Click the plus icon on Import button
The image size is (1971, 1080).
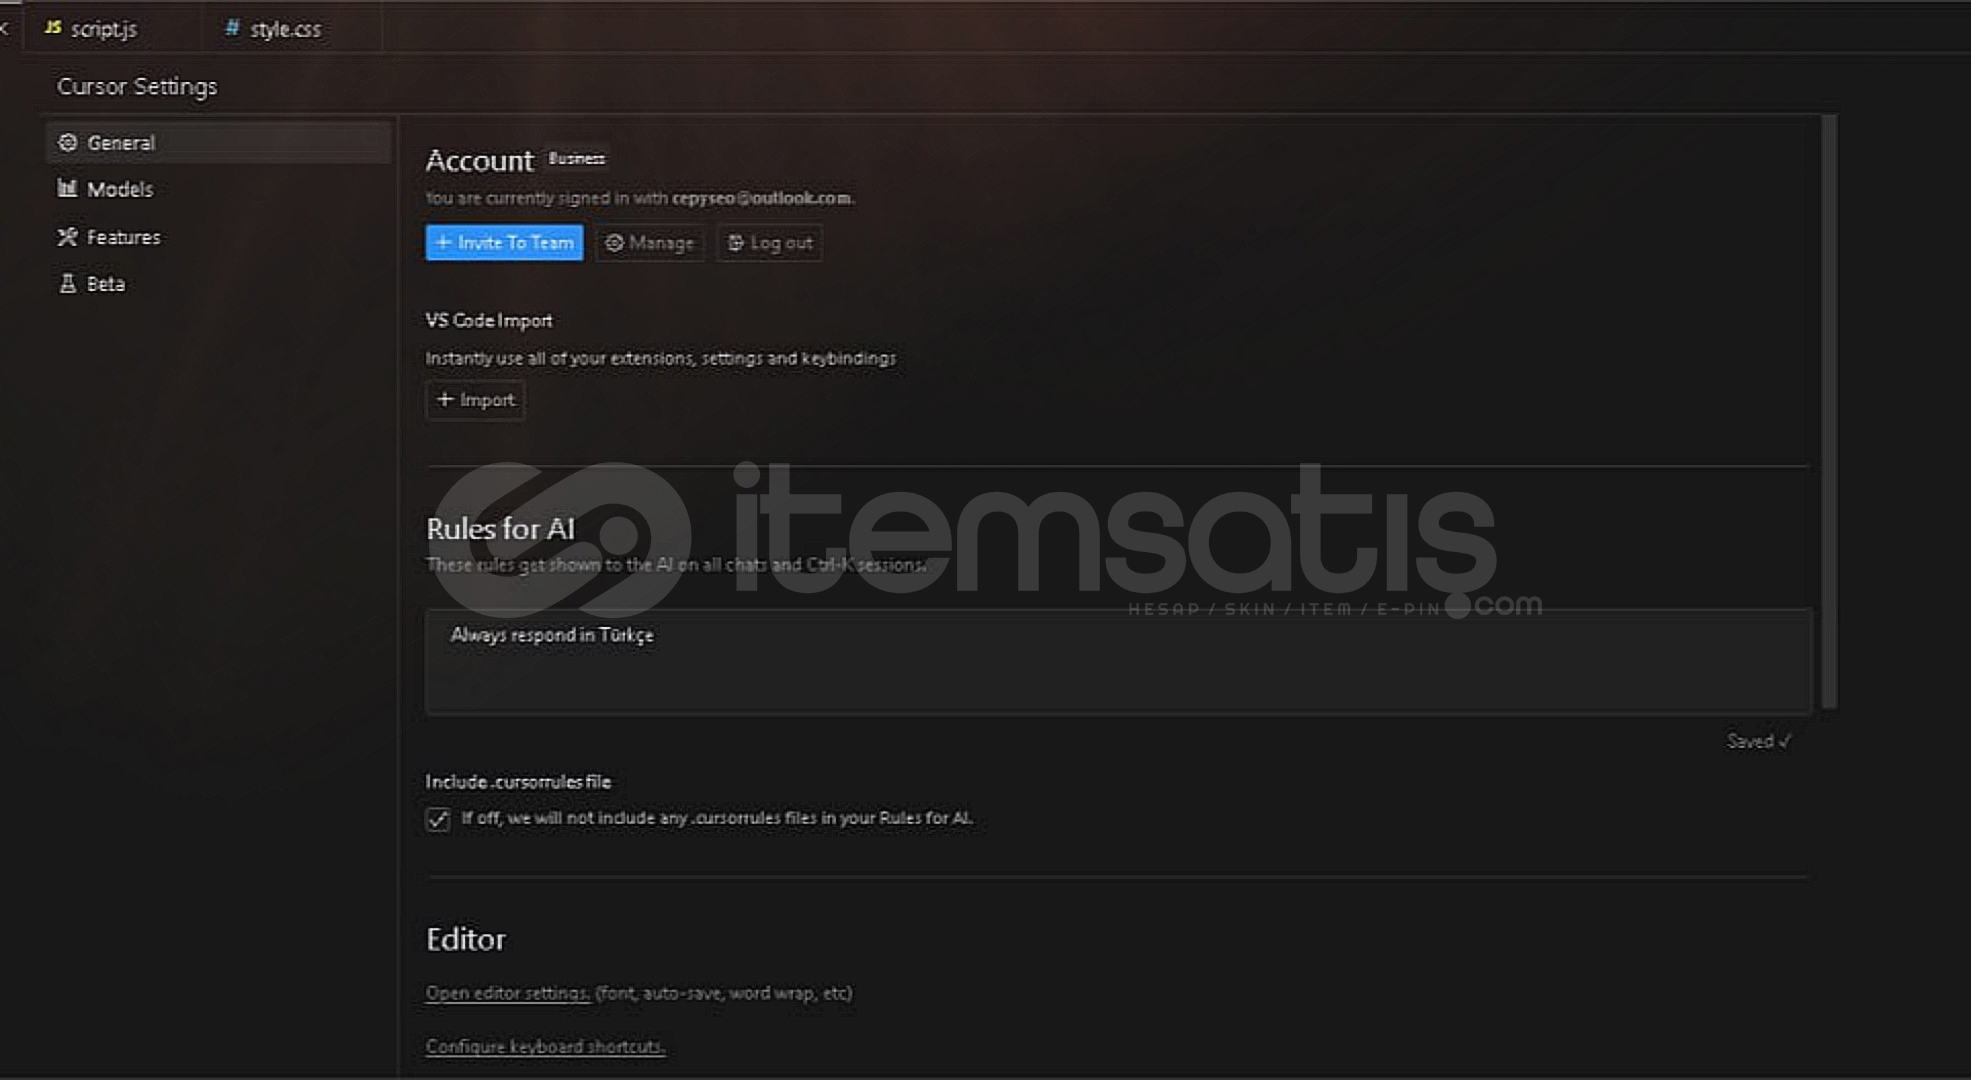pos(445,400)
